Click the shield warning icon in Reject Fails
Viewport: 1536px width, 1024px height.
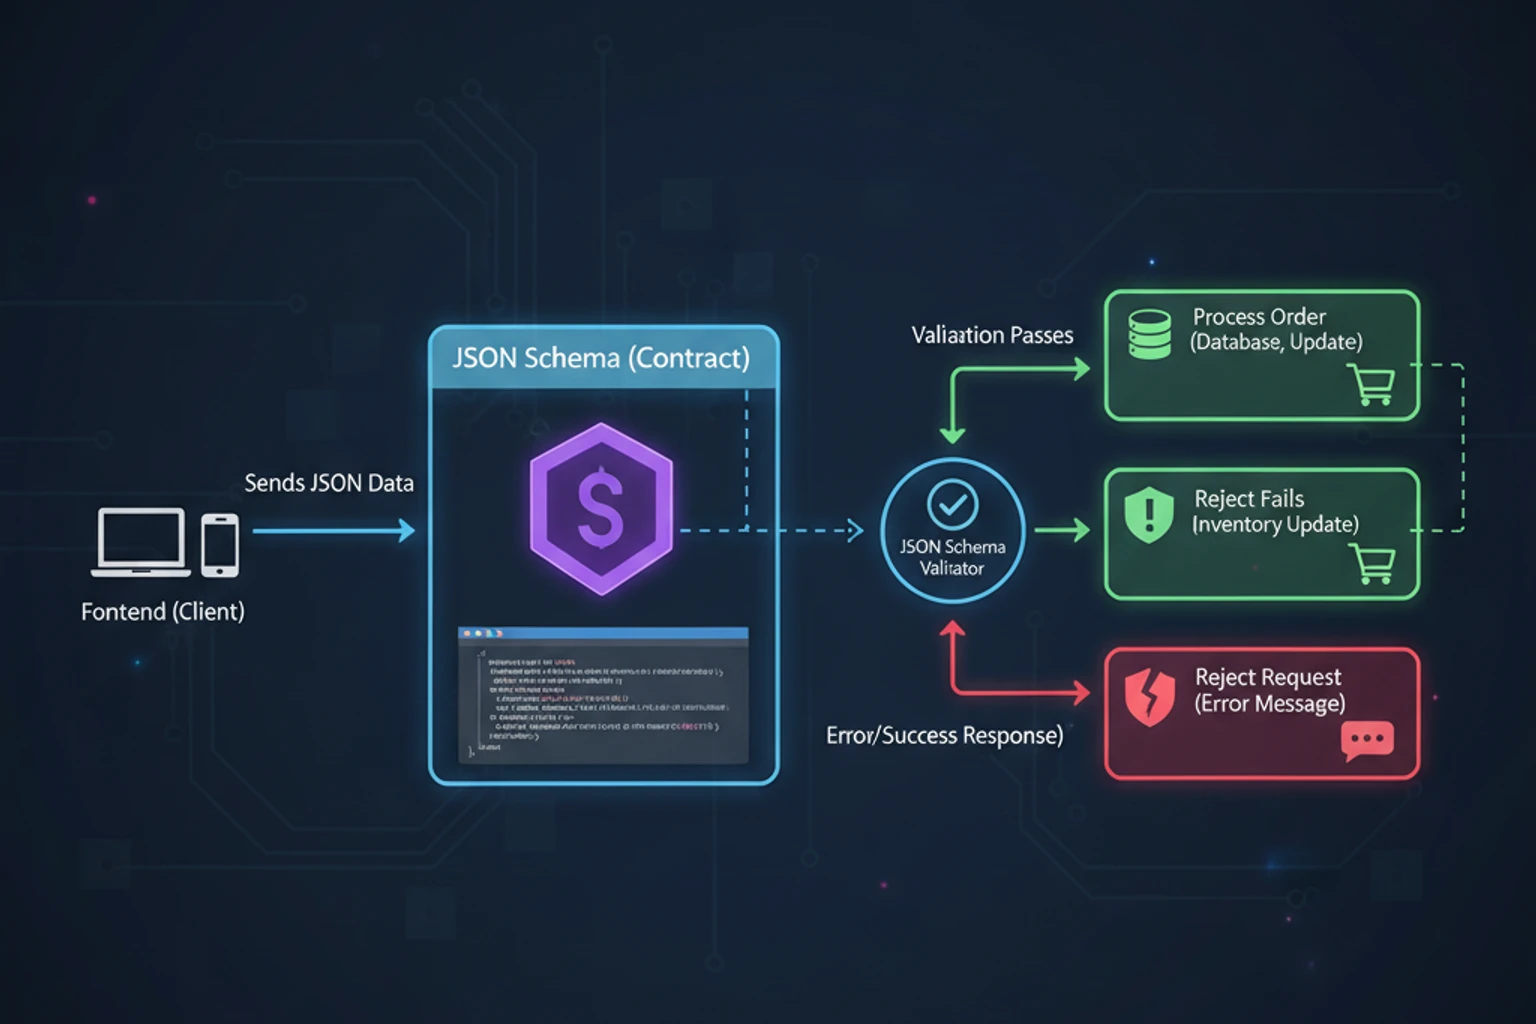click(1148, 514)
